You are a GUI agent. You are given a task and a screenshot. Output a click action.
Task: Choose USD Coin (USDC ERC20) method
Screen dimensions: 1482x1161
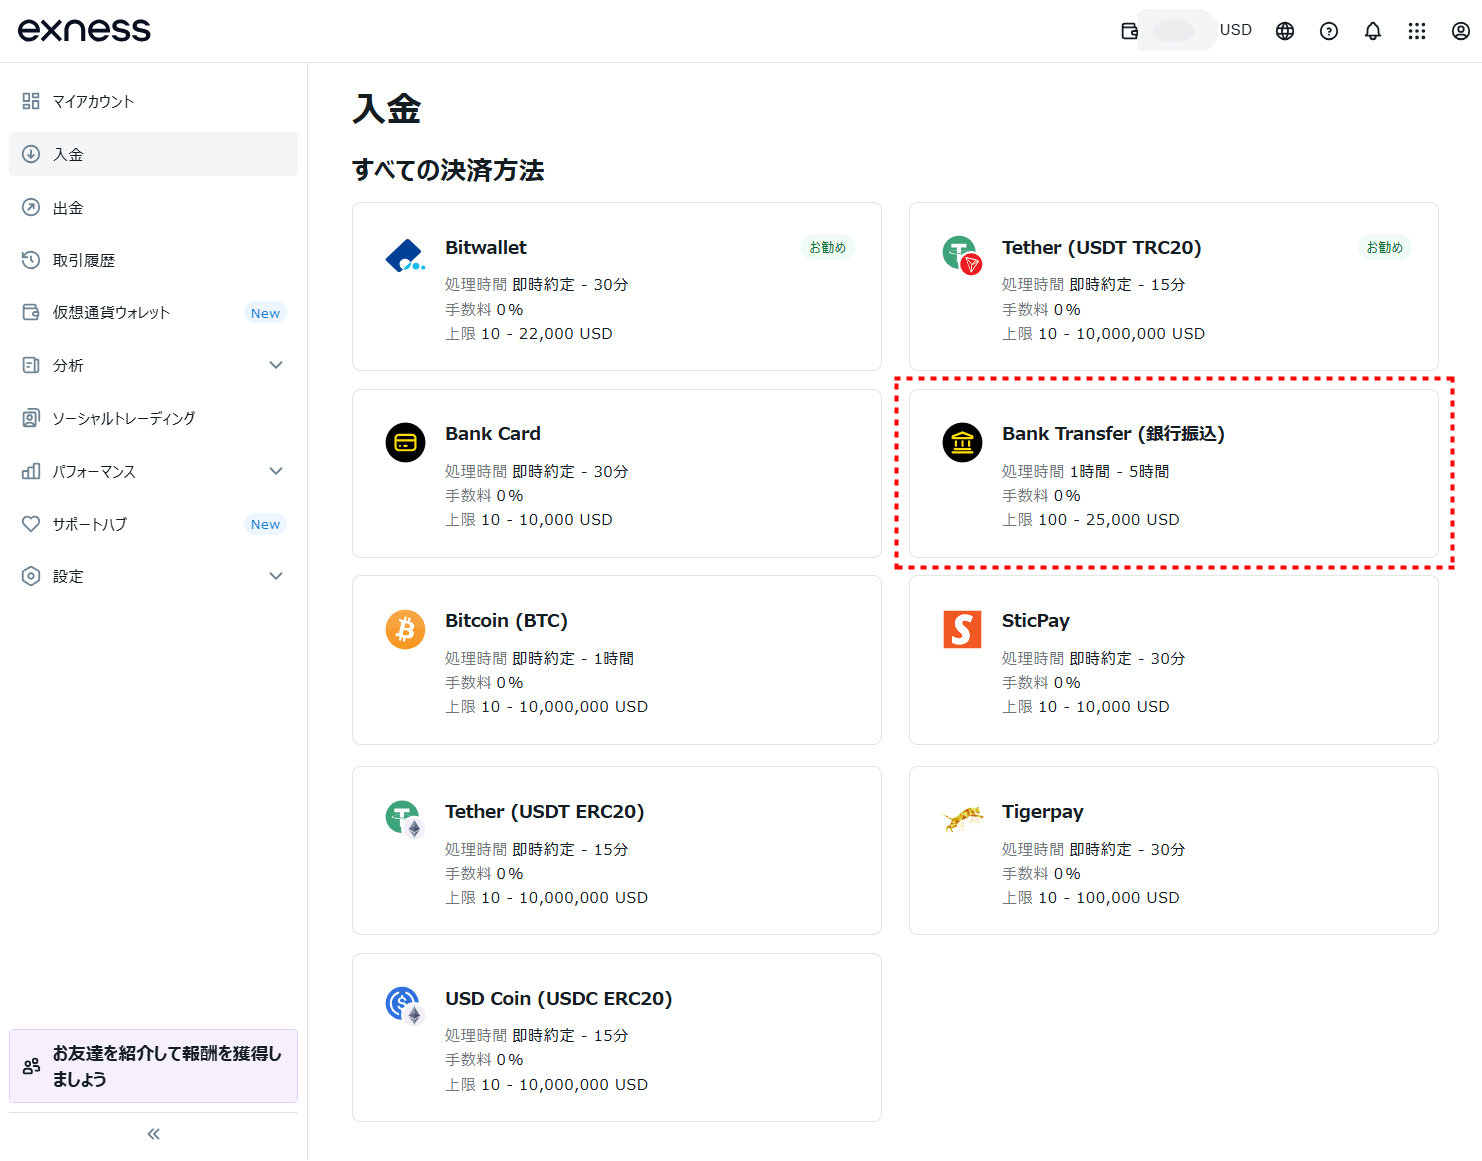pos(617,1038)
